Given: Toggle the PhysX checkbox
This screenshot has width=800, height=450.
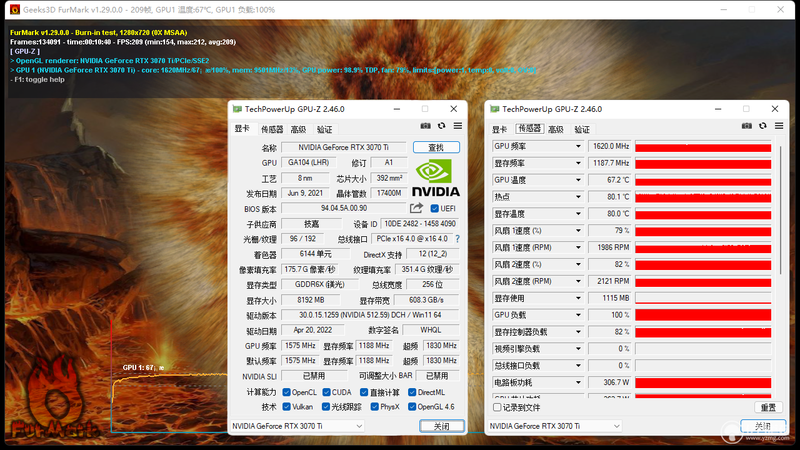Looking at the screenshot, I should pos(375,407).
